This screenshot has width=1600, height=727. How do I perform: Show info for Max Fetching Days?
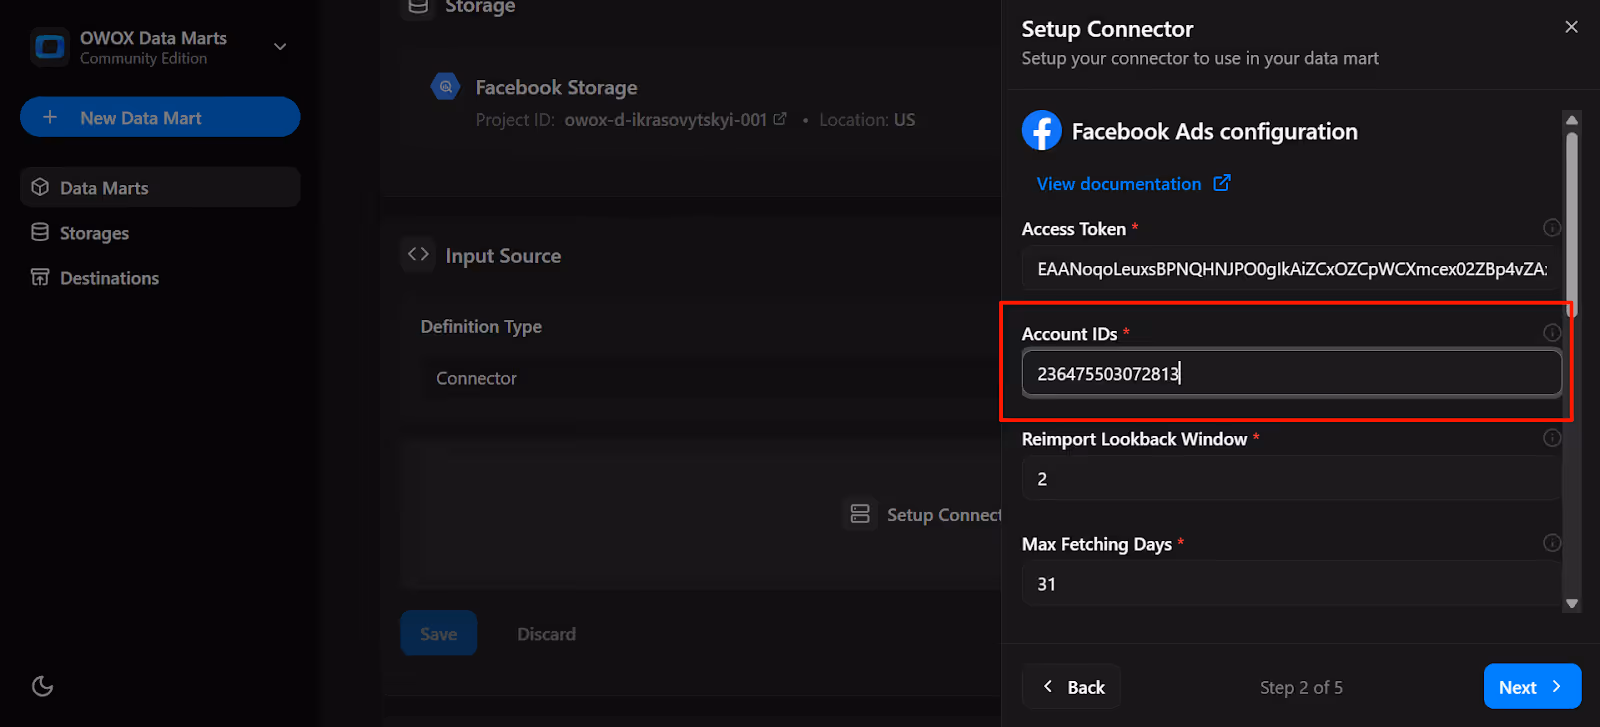tap(1552, 543)
